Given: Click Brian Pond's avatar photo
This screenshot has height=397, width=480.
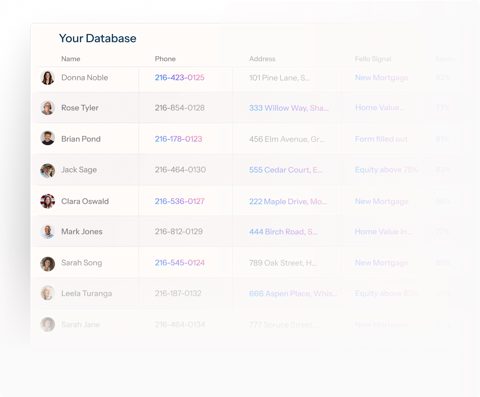Looking at the screenshot, I should coord(48,138).
